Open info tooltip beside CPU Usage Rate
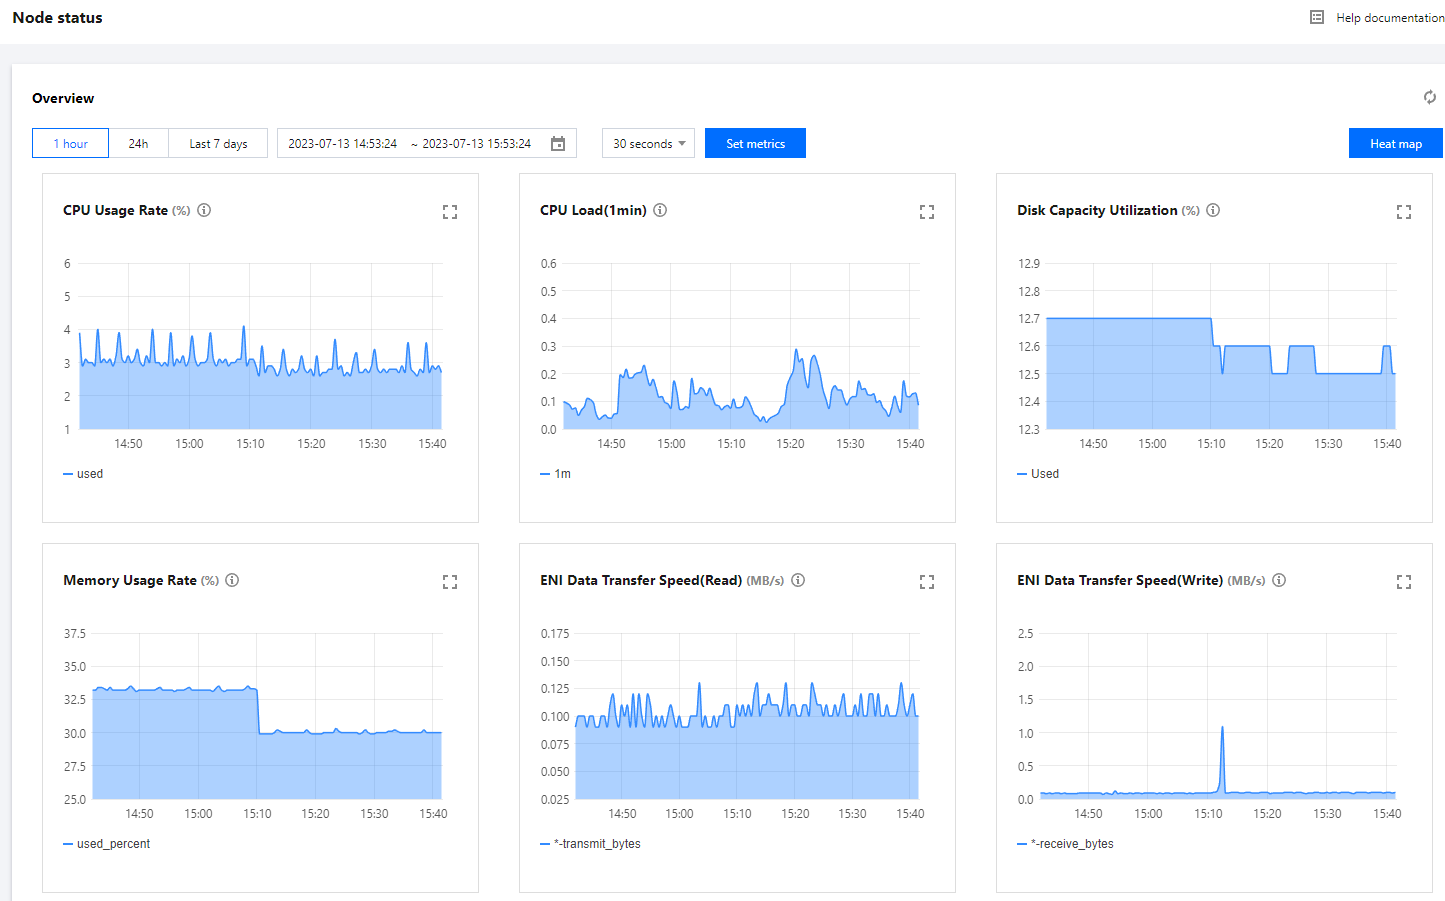Viewport: 1445px width, 901px height. click(204, 210)
